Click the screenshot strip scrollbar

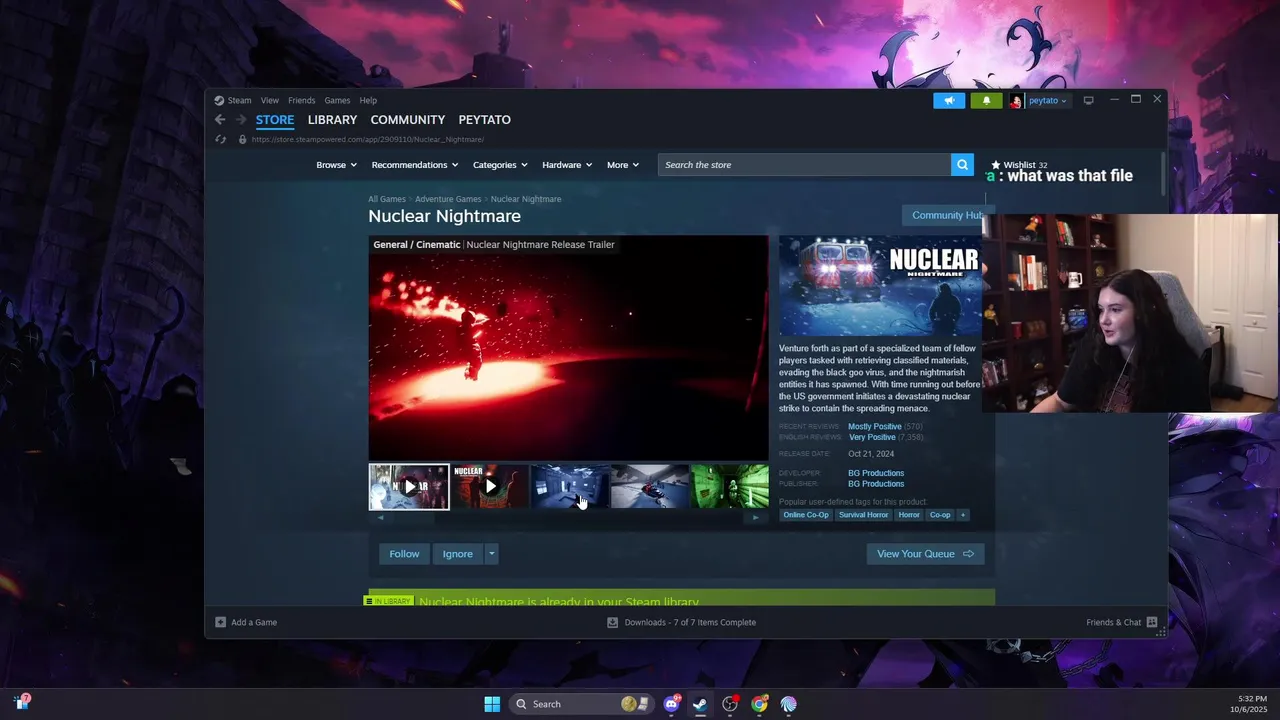568,517
